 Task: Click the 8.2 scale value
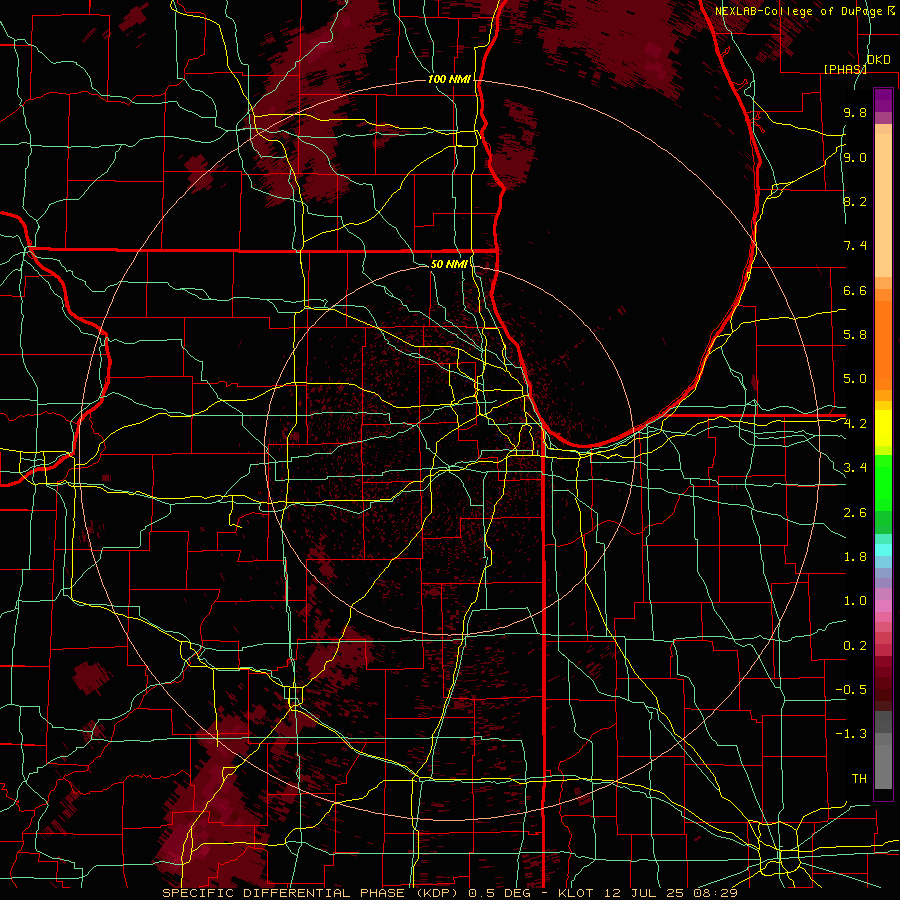coord(855,201)
